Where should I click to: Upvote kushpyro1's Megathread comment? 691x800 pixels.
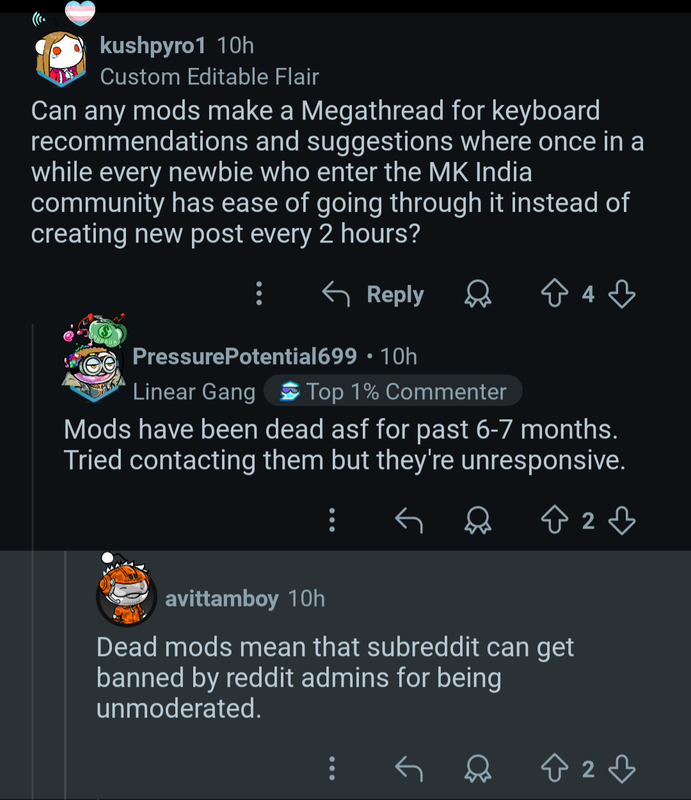[554, 294]
